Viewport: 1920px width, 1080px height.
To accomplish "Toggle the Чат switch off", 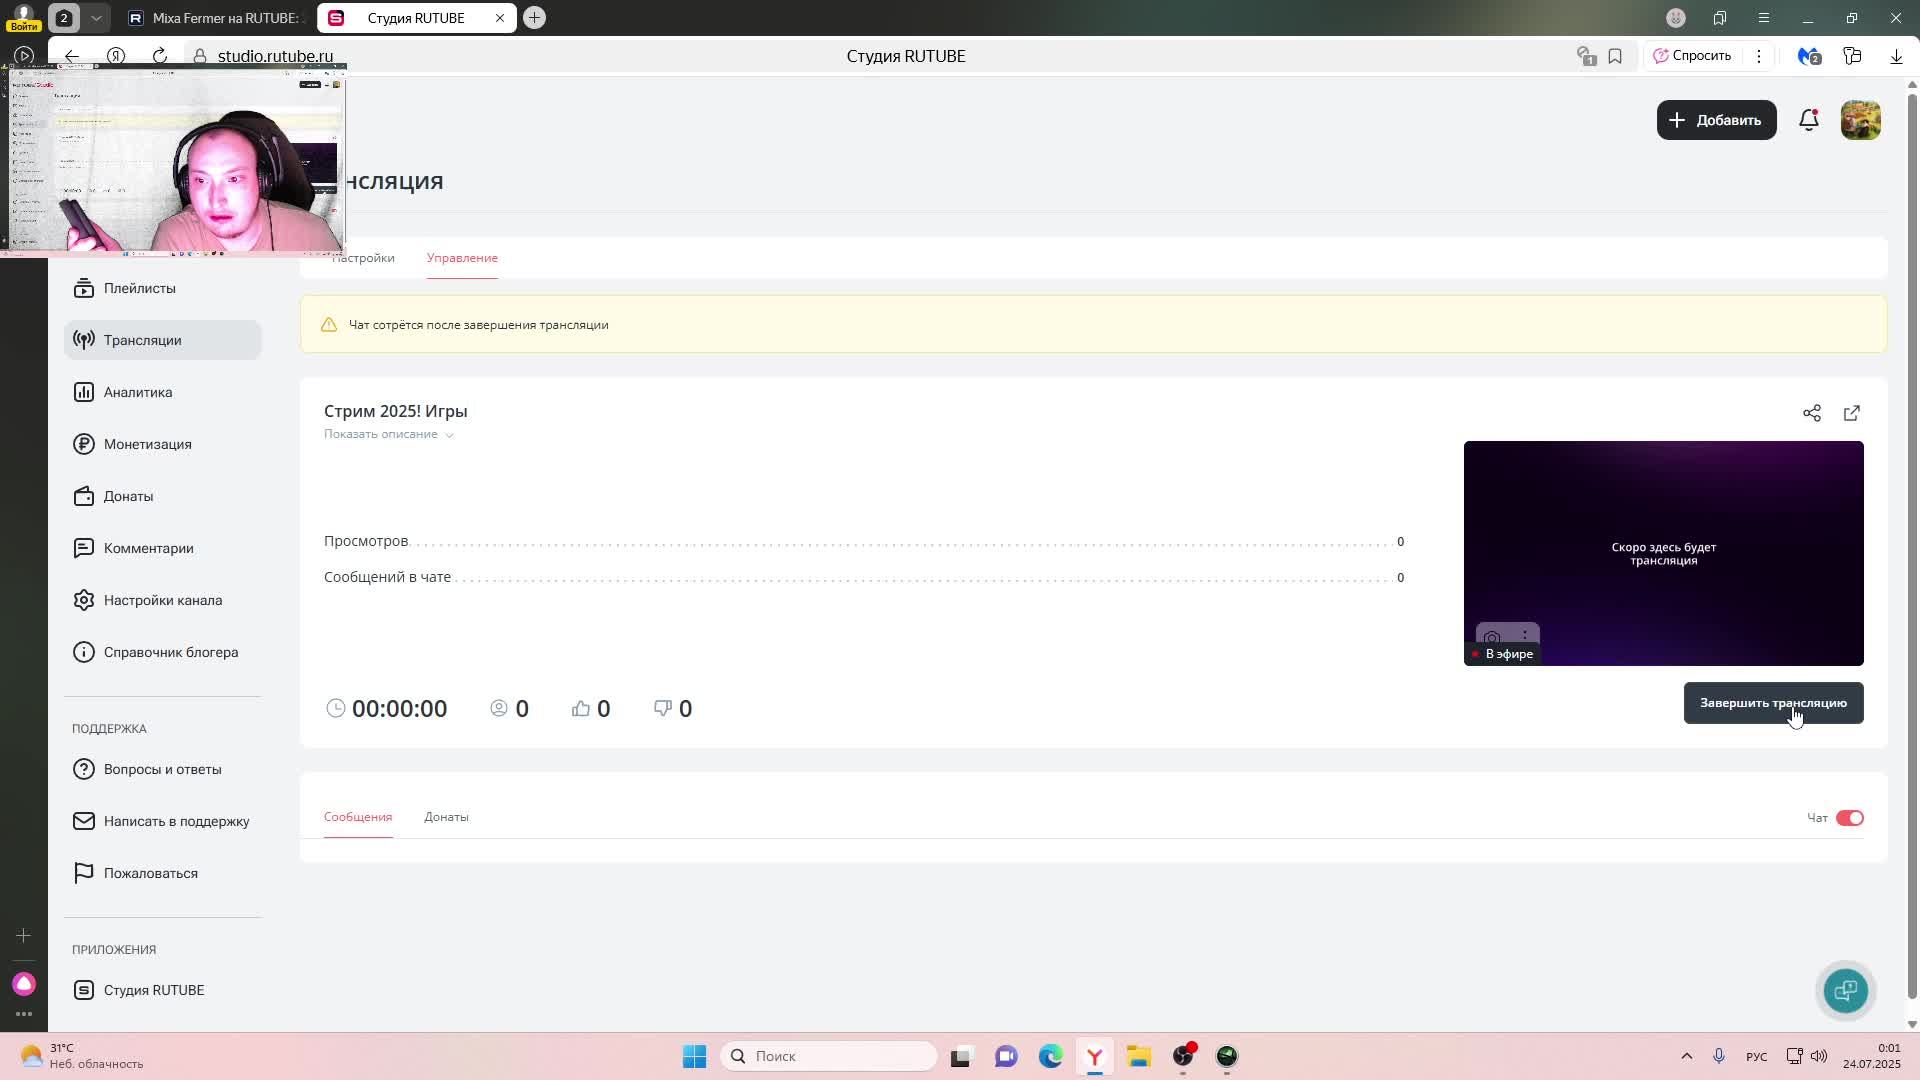I will tap(1849, 818).
